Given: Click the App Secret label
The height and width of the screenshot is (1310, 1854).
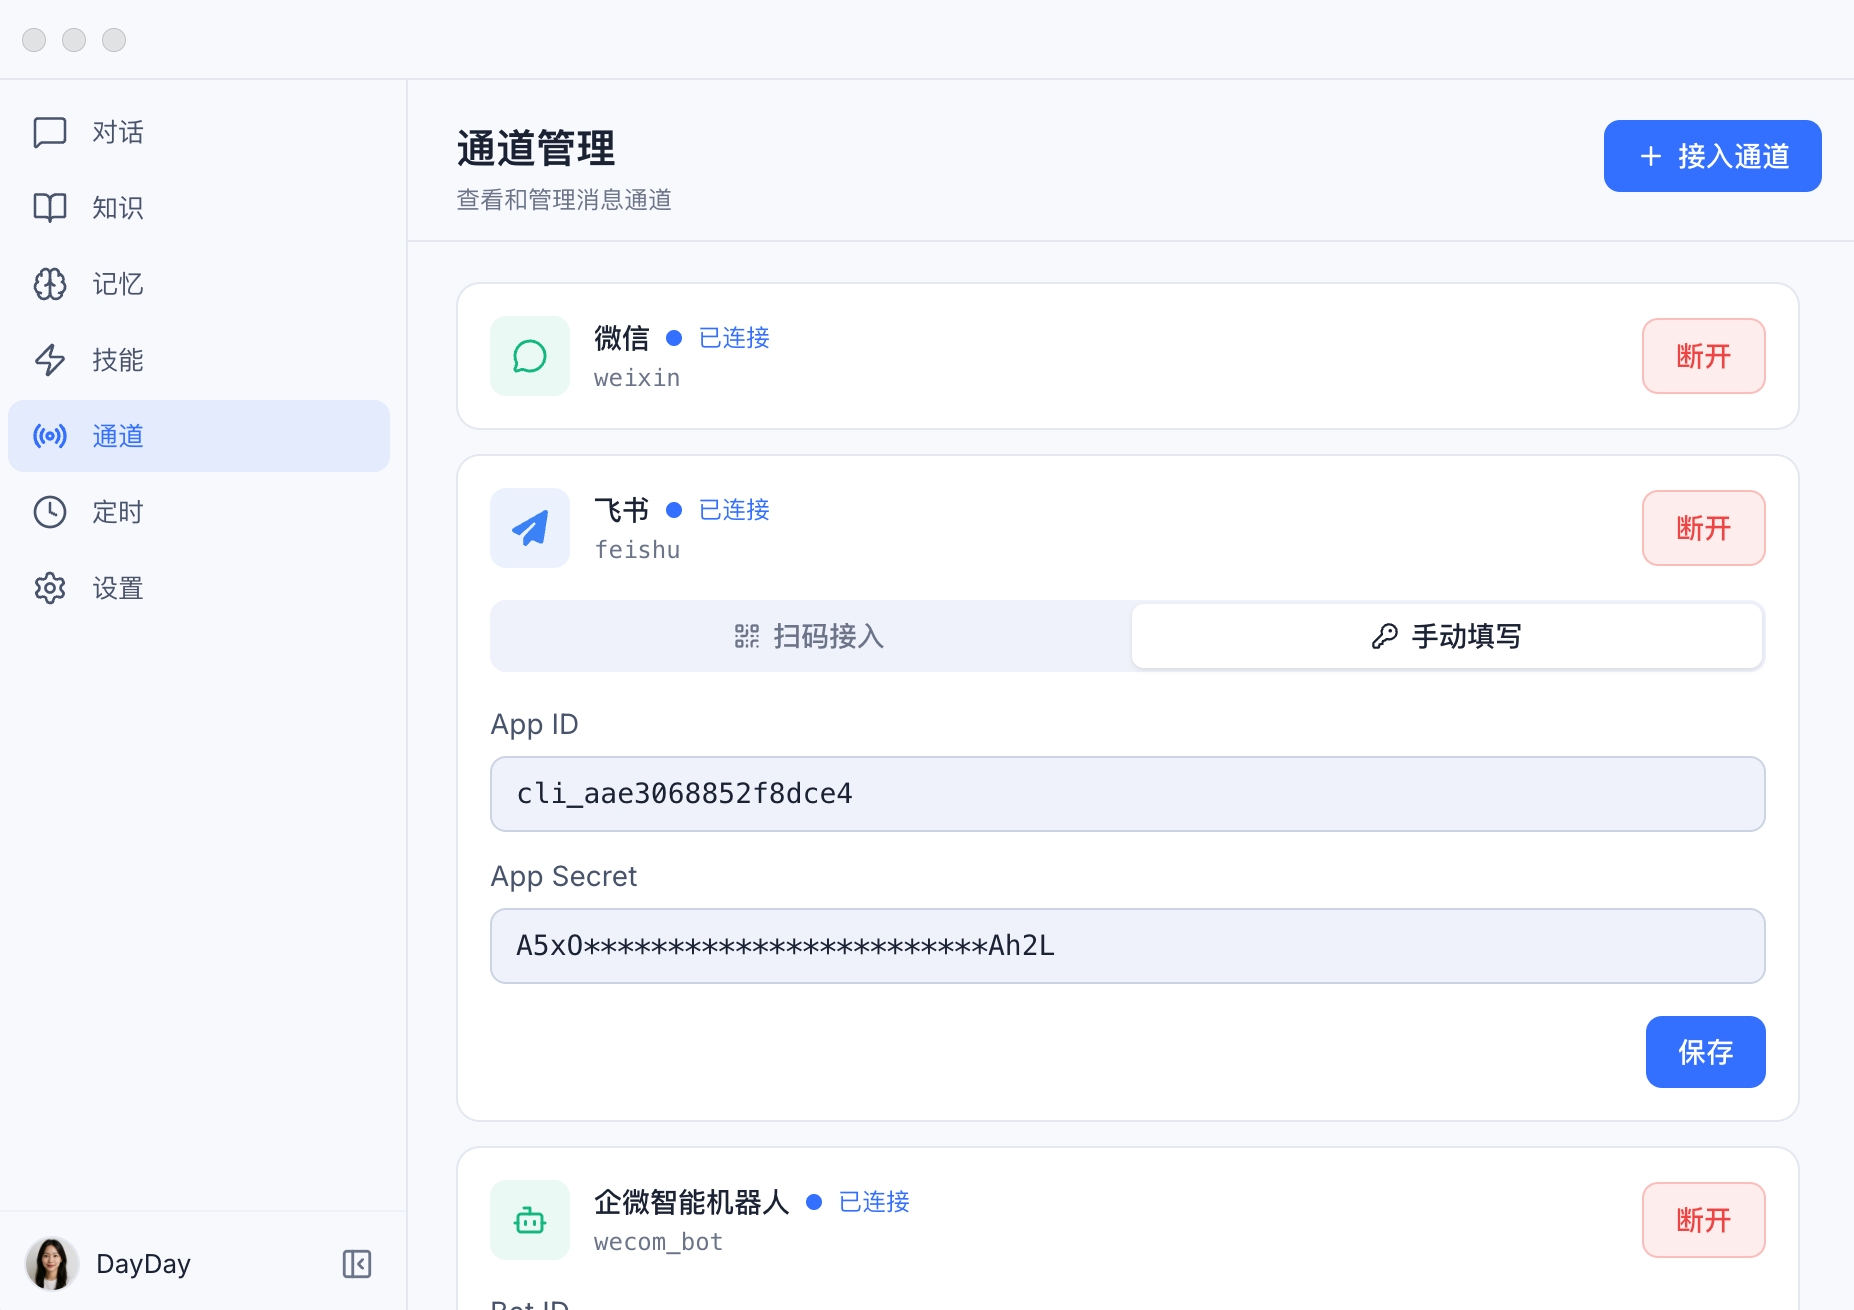Looking at the screenshot, I should pyautogui.click(x=563, y=876).
